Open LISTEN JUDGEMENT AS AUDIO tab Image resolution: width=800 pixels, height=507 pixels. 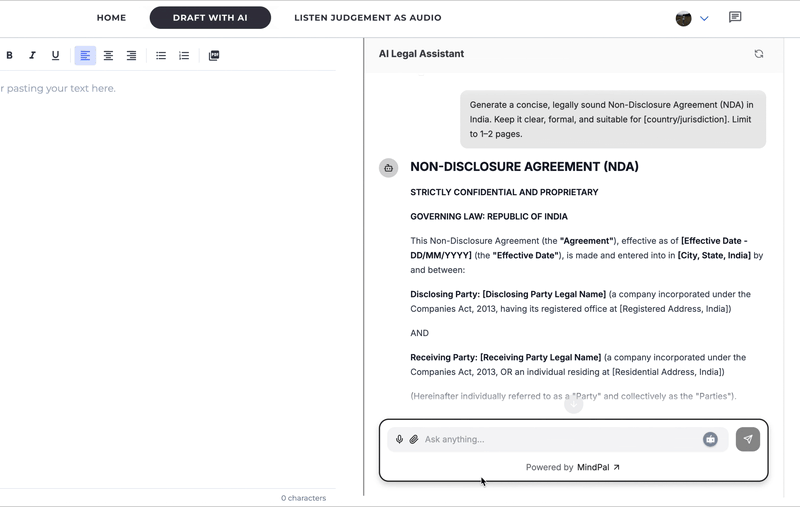click(368, 17)
